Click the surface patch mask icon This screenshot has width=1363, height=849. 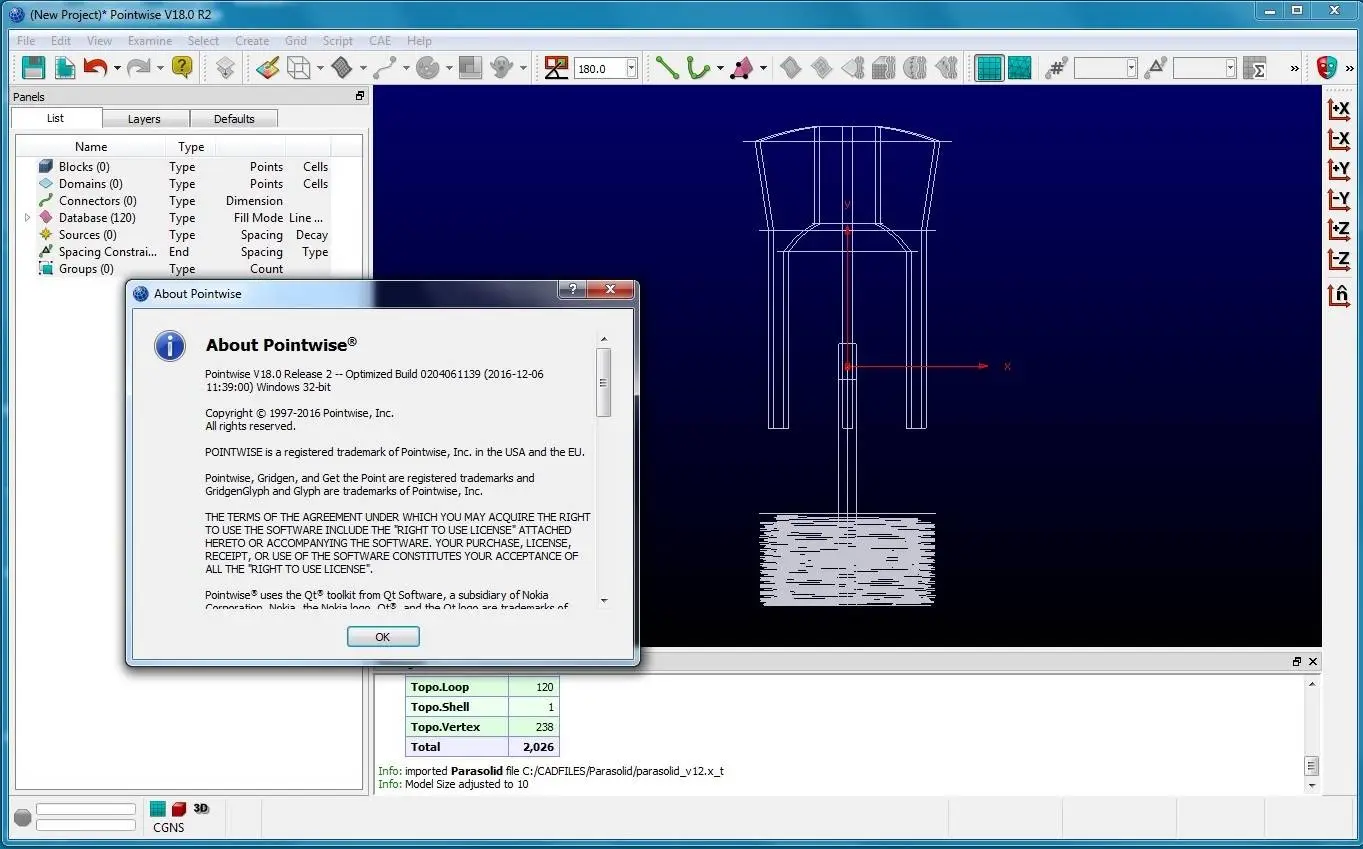pyautogui.click(x=342, y=68)
